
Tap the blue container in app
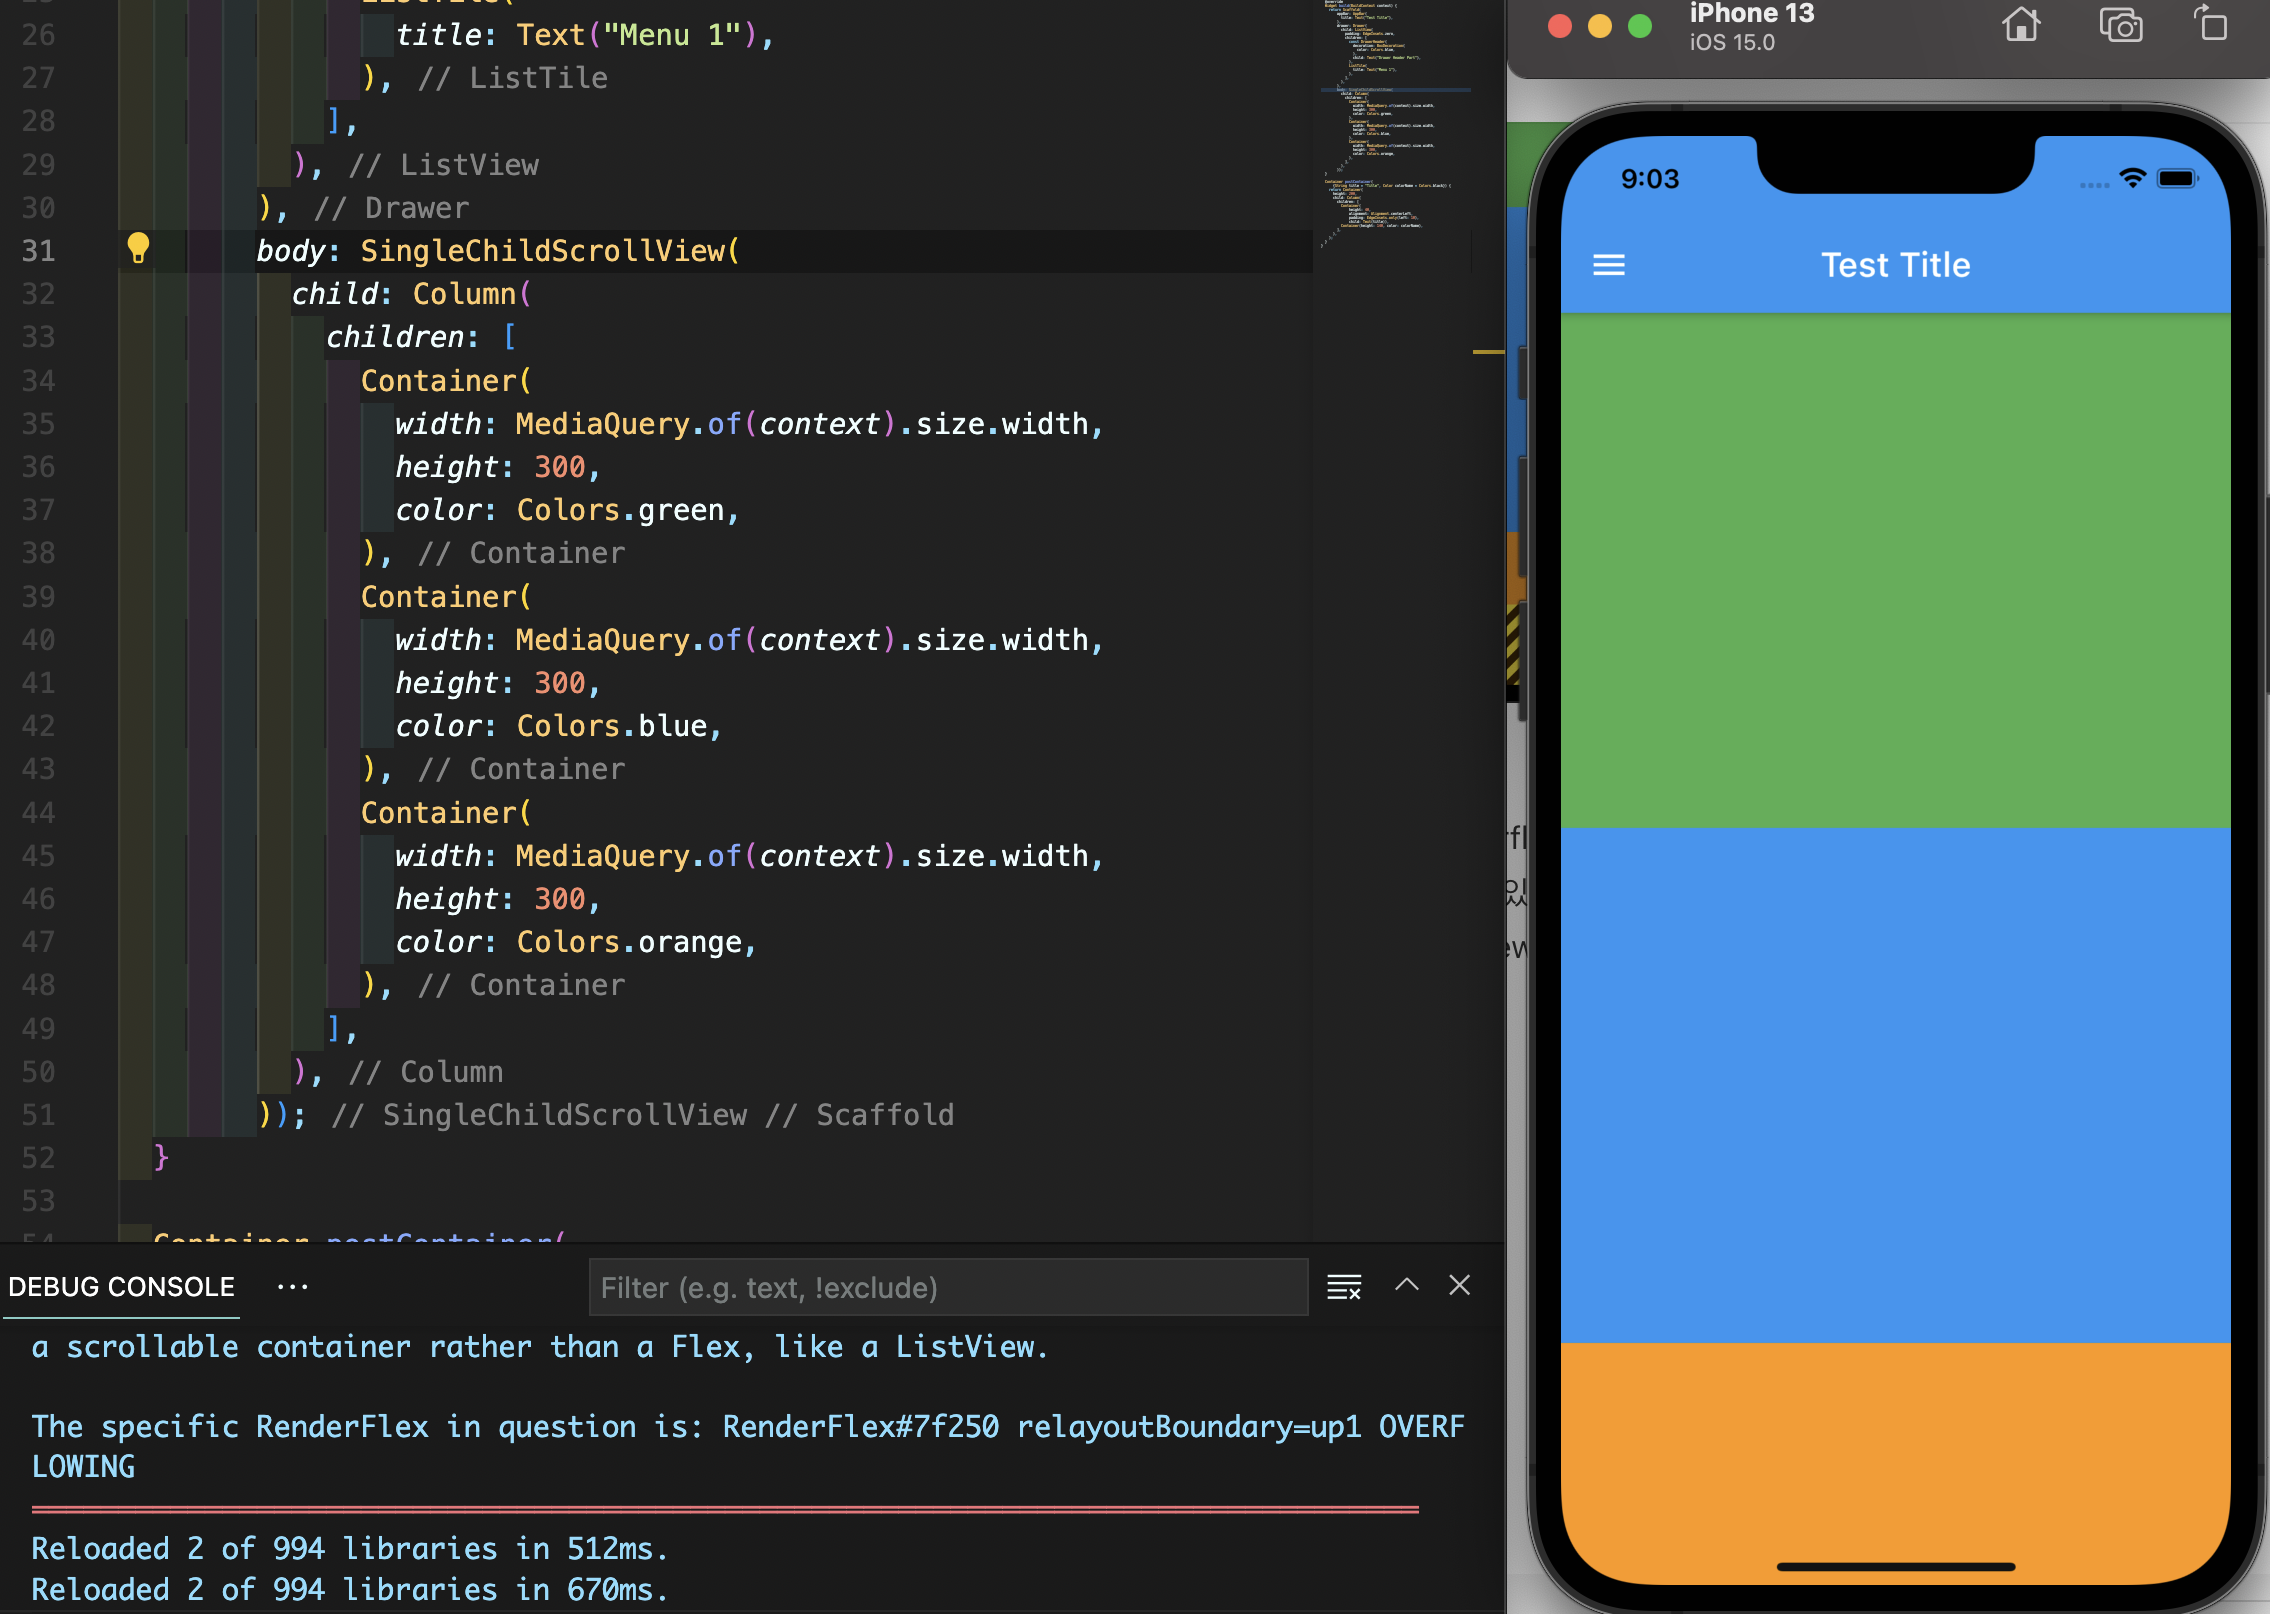coord(1894,1085)
